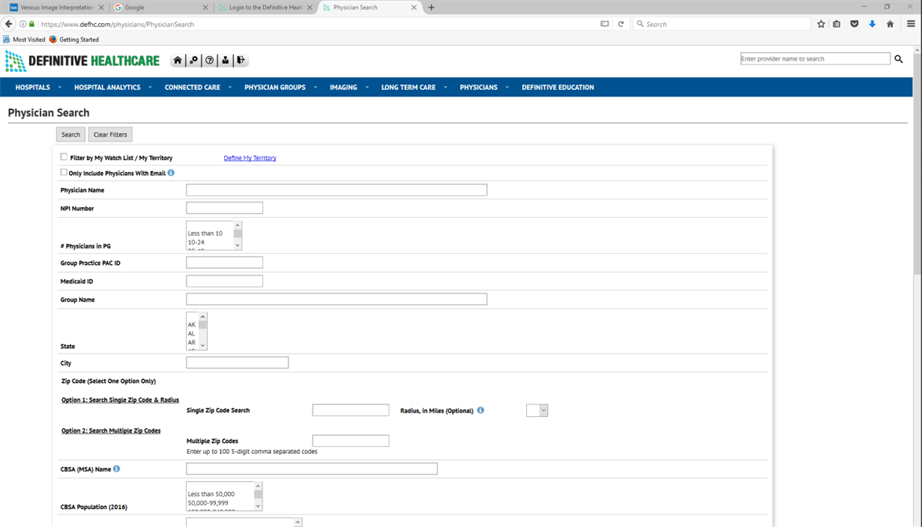Expand the Long Term Care menu arrow
Viewport: 922px width, 527px height.
point(446,87)
